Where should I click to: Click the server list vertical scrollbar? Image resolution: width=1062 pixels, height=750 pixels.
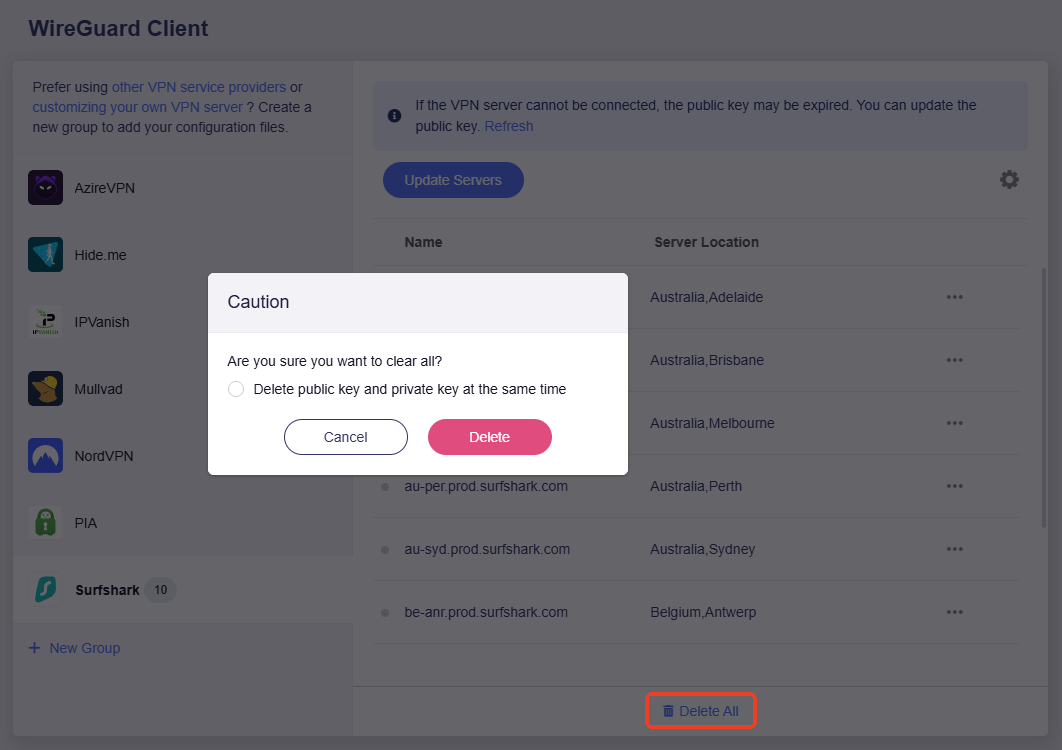click(1044, 400)
